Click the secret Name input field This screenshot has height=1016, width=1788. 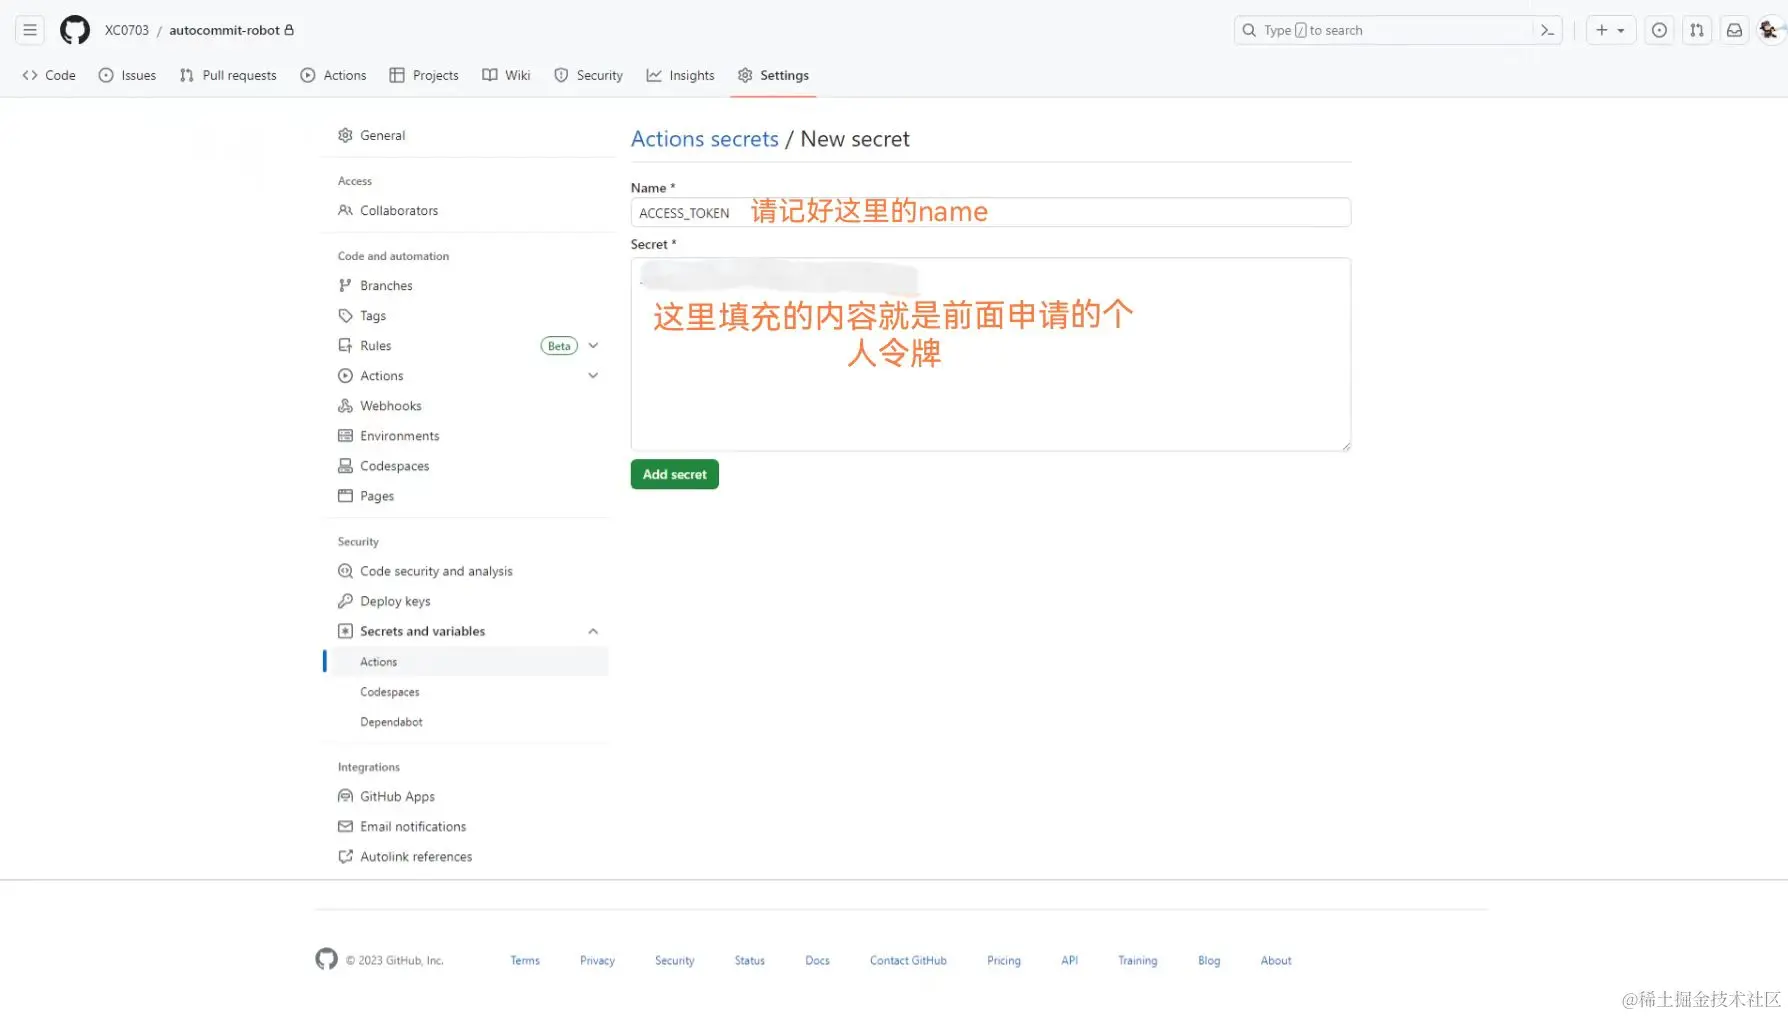990,212
